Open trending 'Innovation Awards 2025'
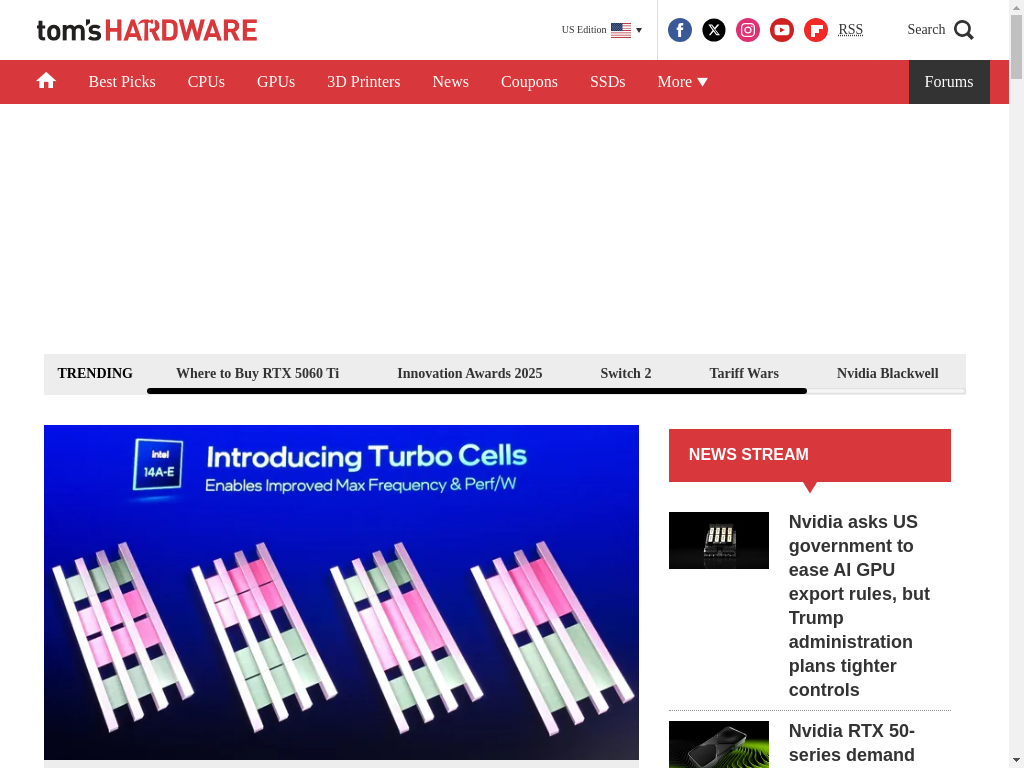Screen dimensions: 1024x768 point(470,373)
